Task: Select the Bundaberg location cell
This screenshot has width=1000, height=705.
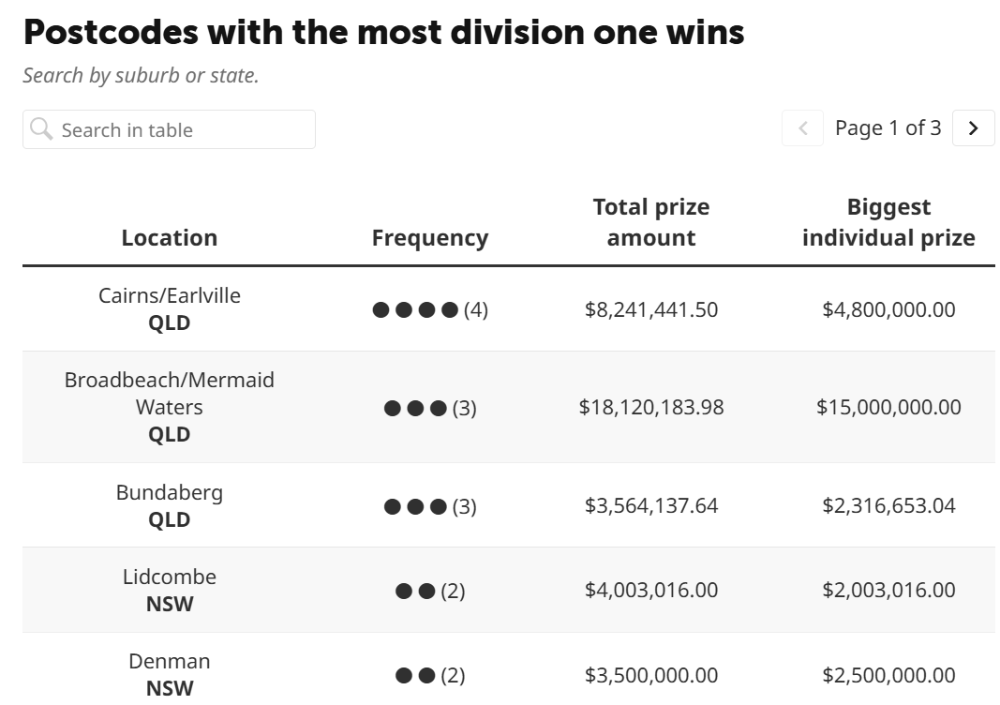Action: (x=170, y=505)
